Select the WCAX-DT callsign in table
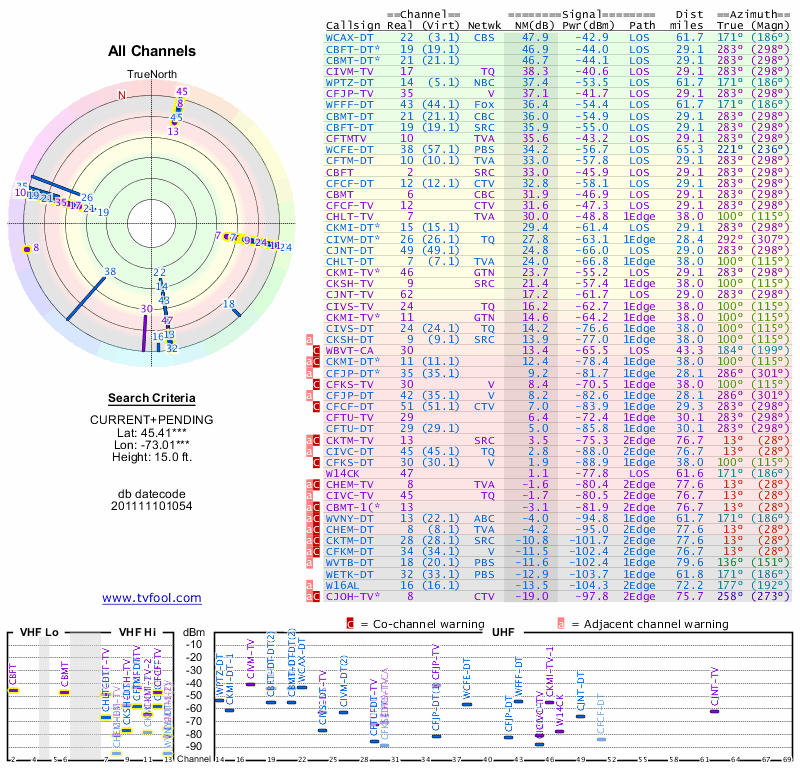This screenshot has width=800, height=768. [x=350, y=37]
